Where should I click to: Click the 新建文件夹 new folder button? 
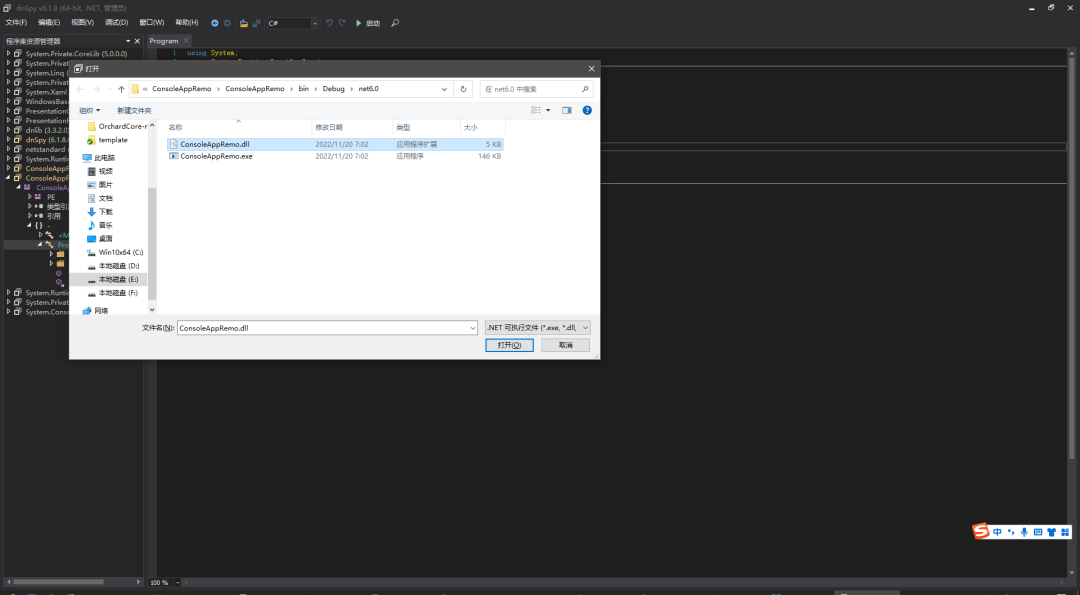(134, 110)
